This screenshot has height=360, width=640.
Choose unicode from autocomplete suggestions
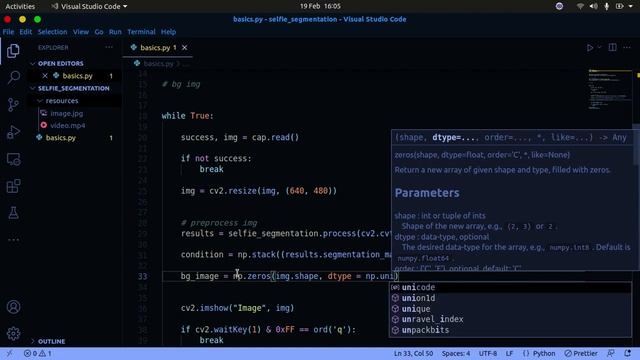tap(510, 287)
